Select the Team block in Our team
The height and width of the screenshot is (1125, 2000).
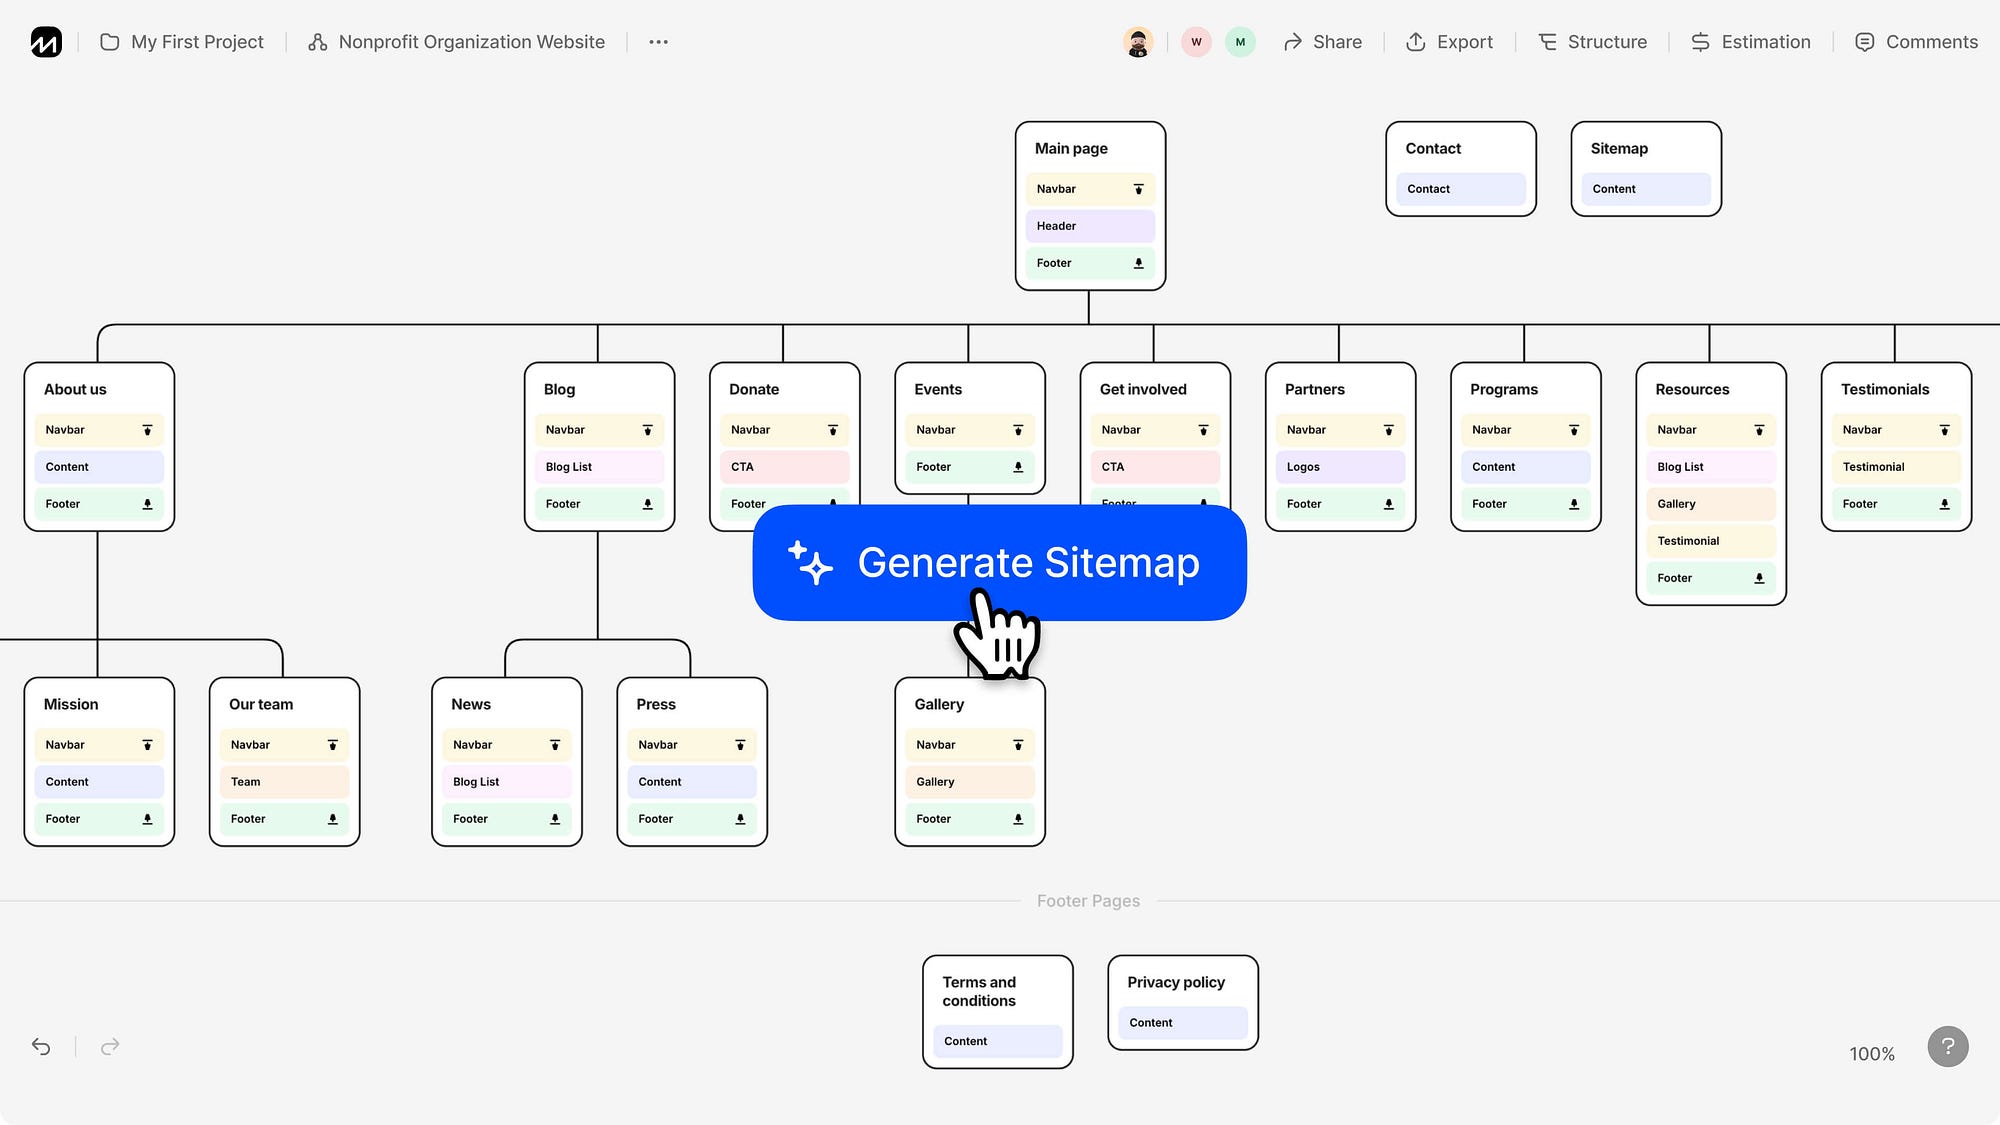(284, 782)
